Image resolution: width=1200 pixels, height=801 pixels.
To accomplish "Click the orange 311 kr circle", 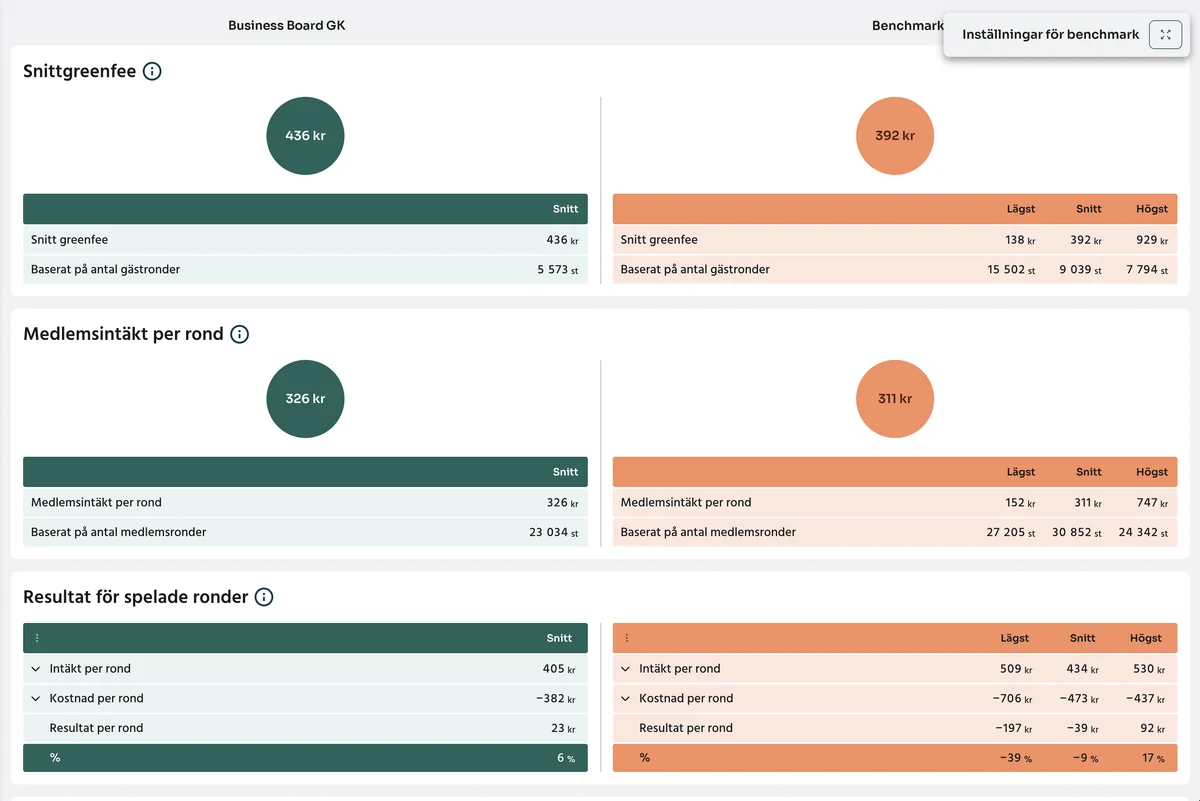I will (895, 398).
